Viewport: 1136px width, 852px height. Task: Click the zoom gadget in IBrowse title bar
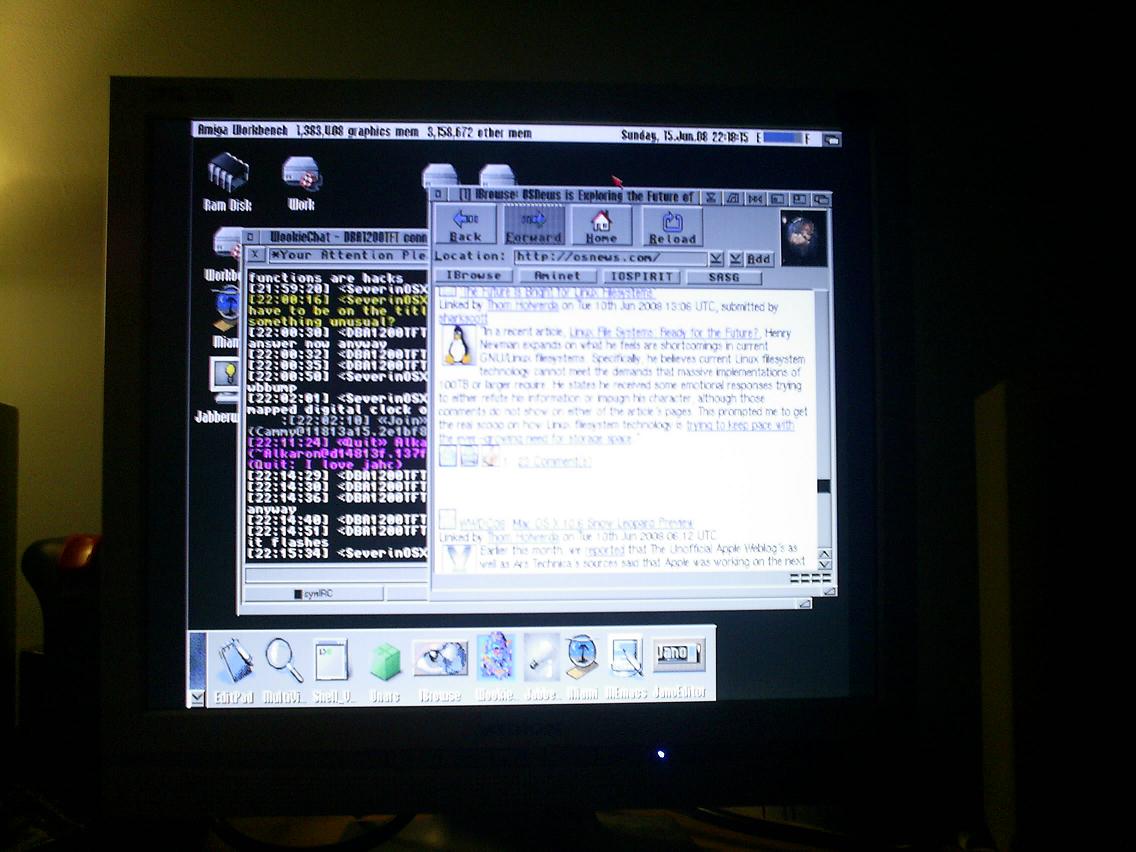(x=799, y=199)
